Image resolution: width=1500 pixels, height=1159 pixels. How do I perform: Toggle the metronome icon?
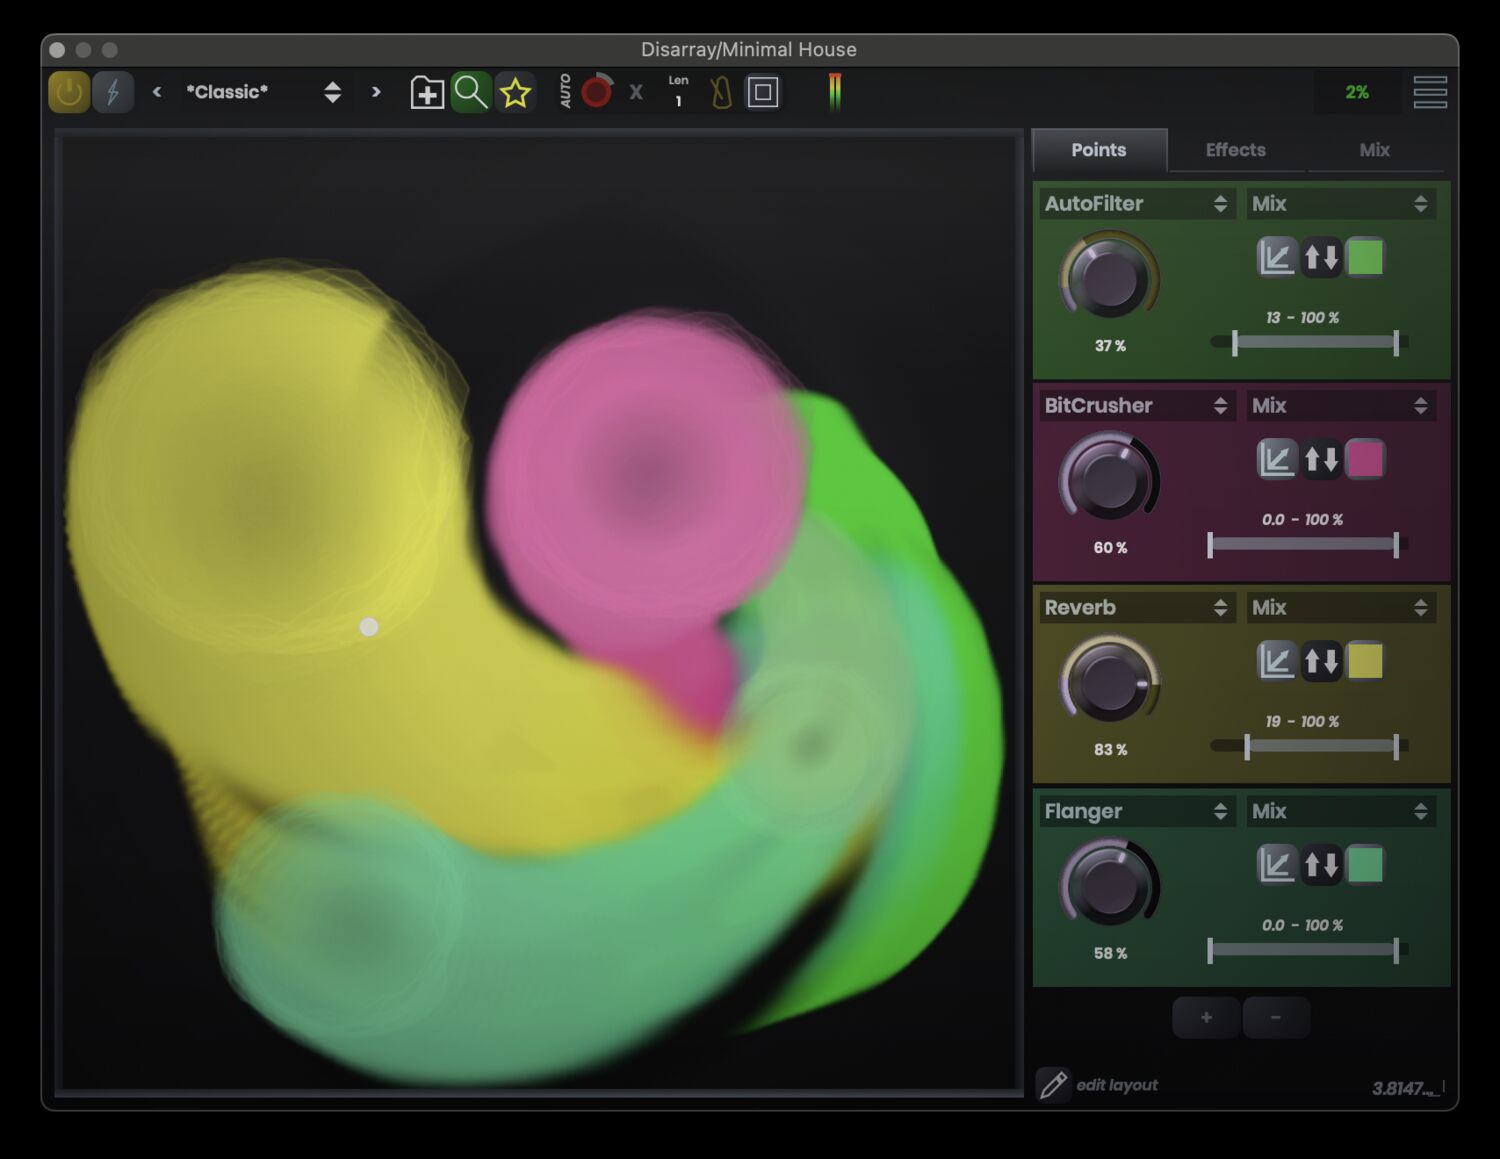(720, 93)
